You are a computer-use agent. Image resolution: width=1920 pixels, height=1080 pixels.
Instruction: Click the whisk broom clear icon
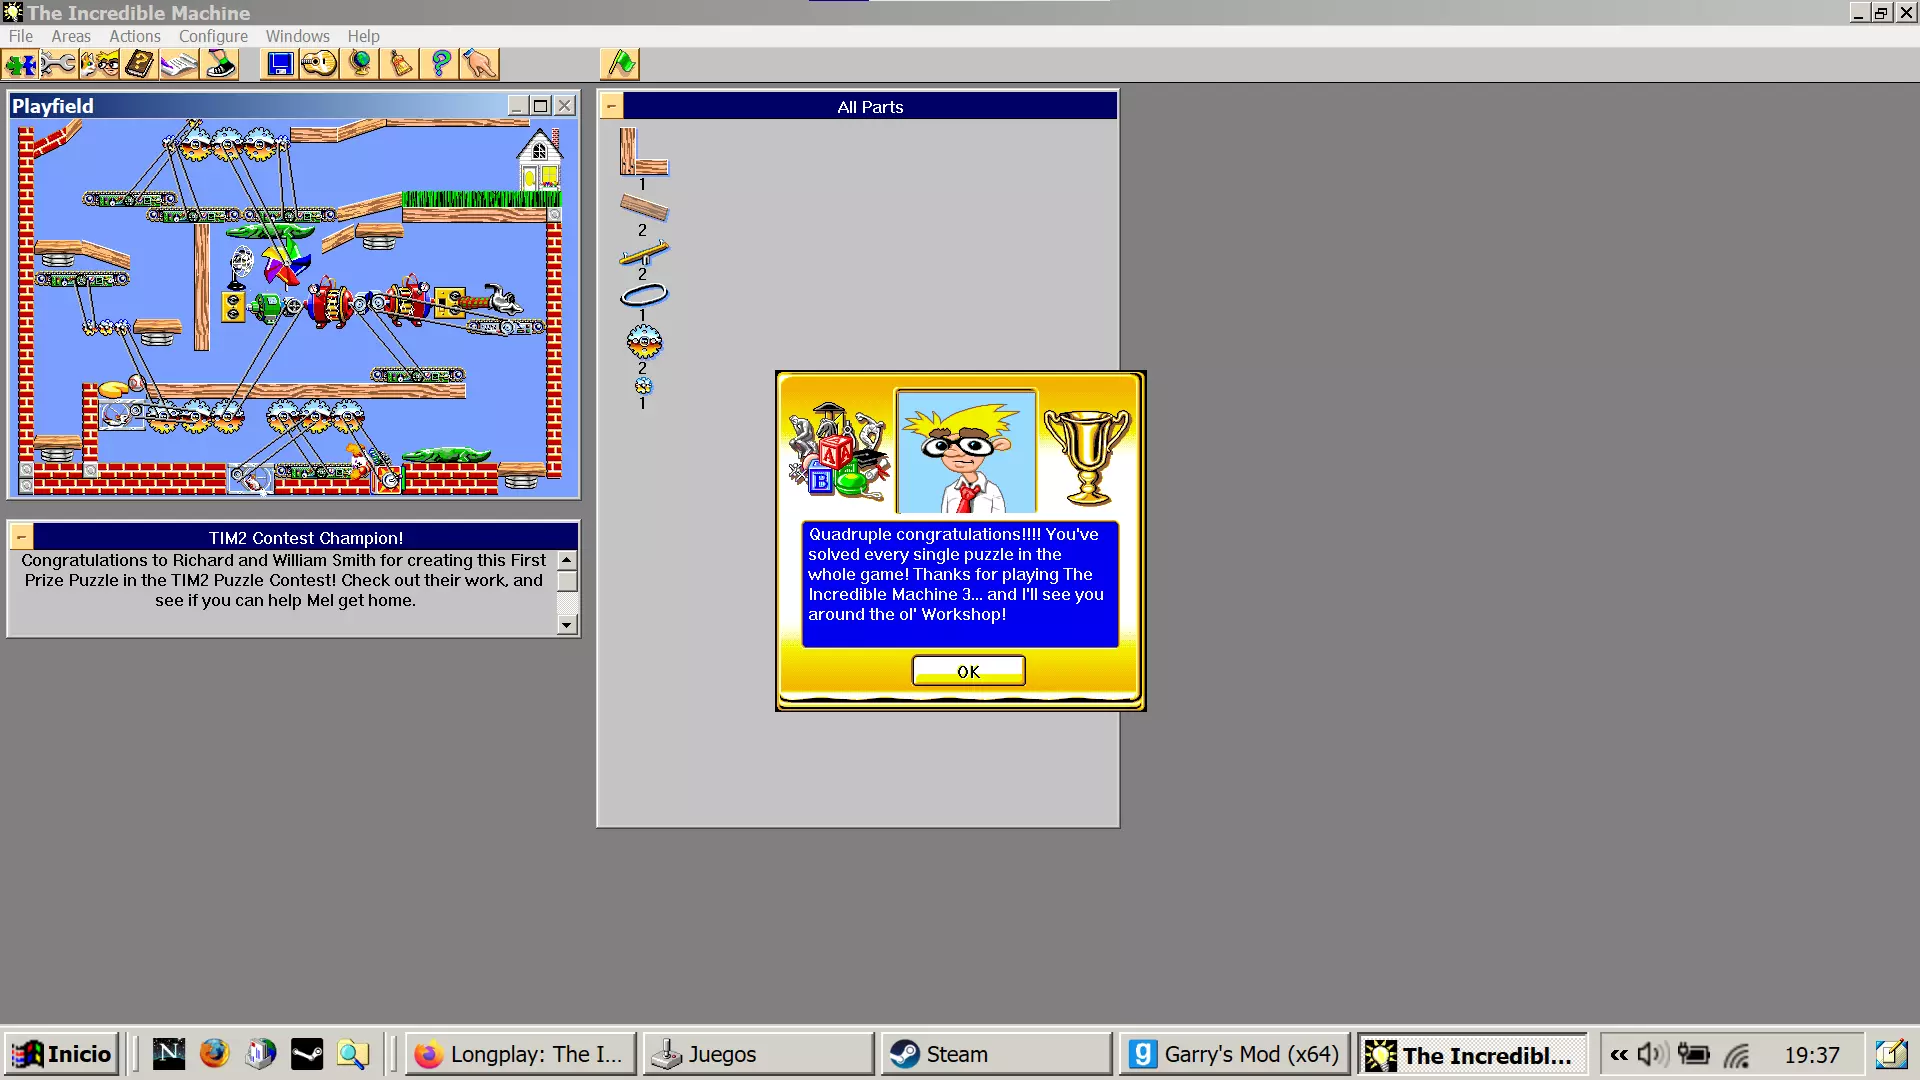point(400,65)
